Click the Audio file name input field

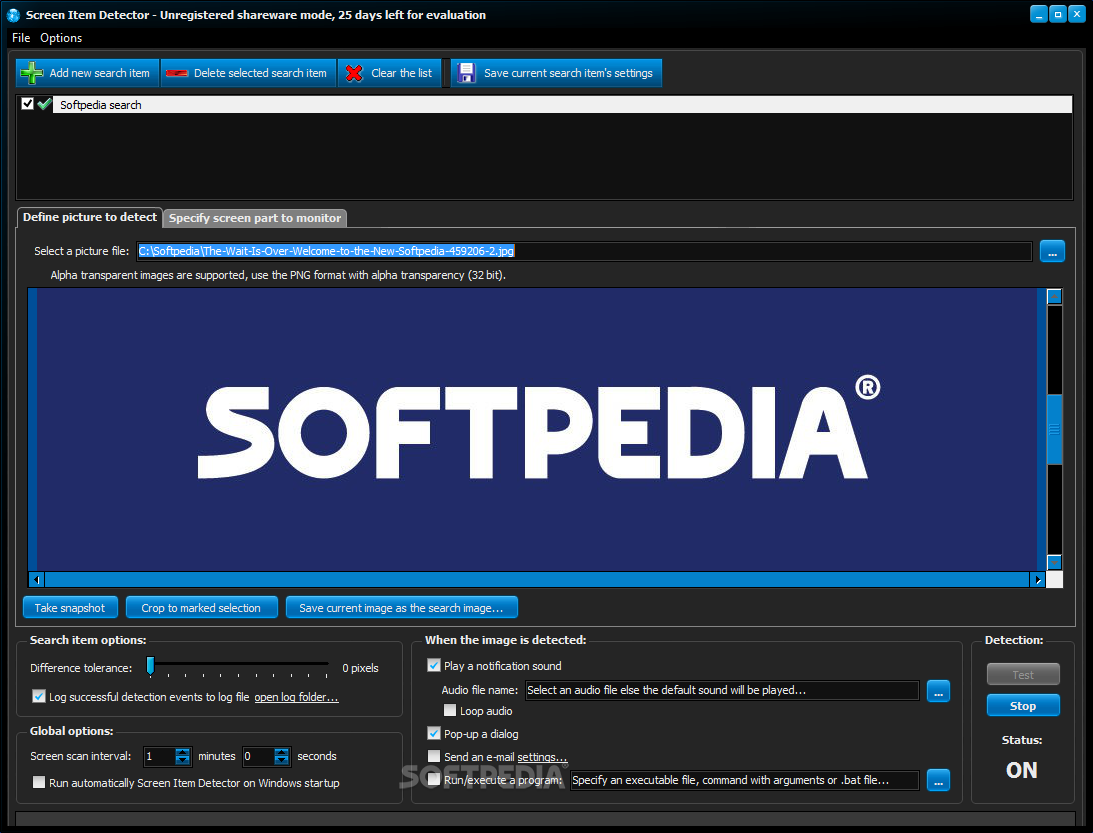pos(722,690)
